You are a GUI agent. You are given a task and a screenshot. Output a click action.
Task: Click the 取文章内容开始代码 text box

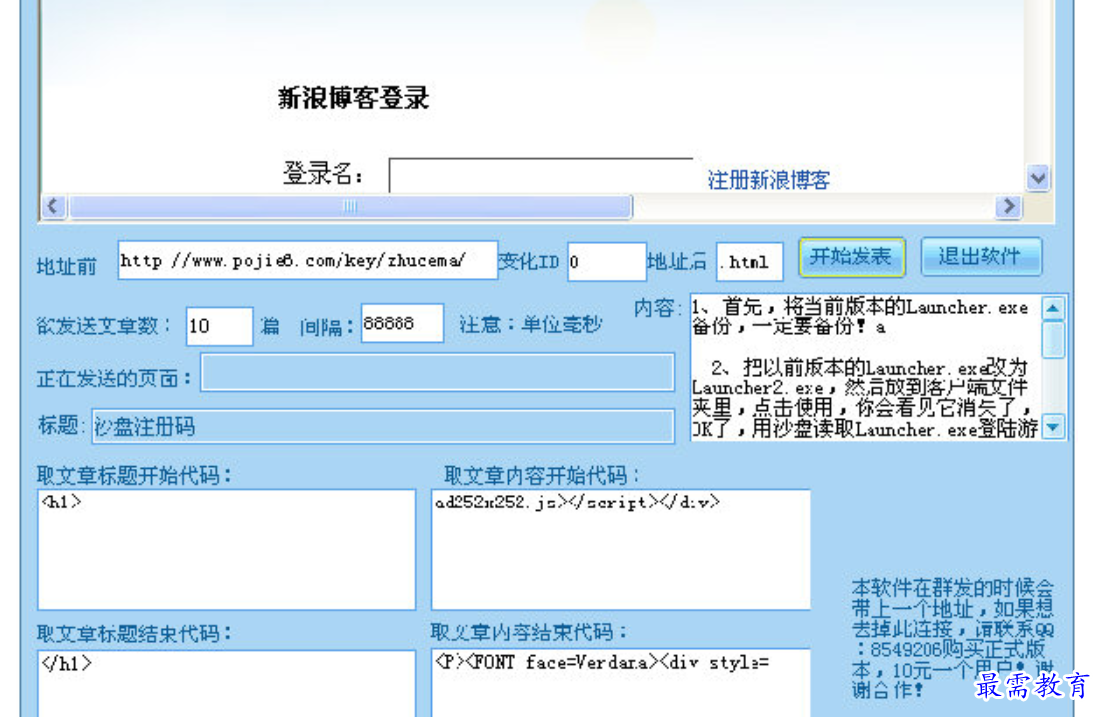coord(621,550)
